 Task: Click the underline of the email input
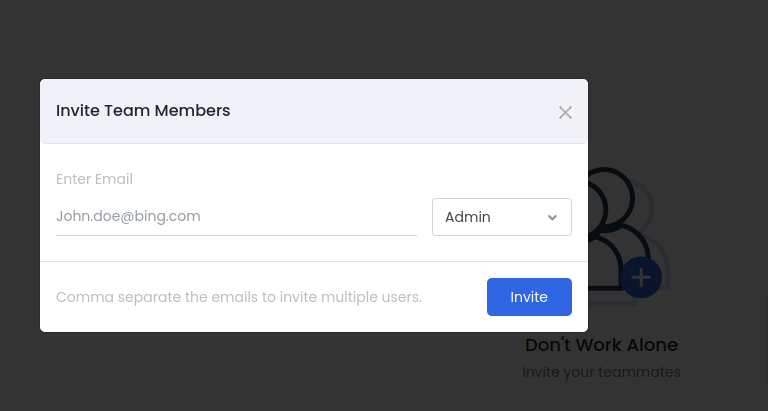[x=236, y=235]
